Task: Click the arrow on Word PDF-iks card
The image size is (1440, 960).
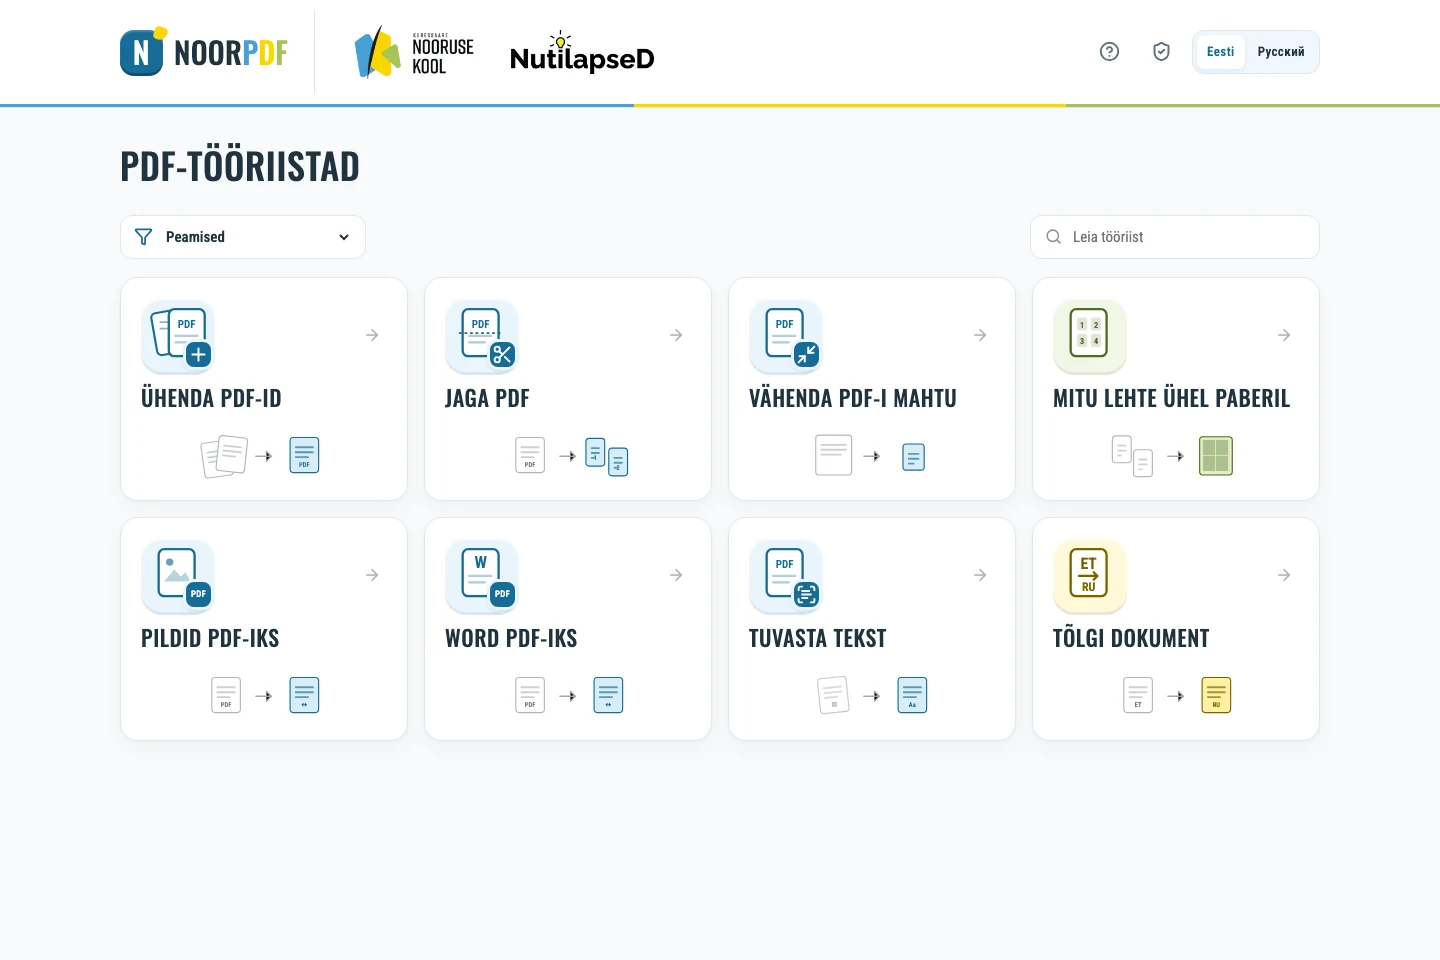Action: click(x=676, y=575)
